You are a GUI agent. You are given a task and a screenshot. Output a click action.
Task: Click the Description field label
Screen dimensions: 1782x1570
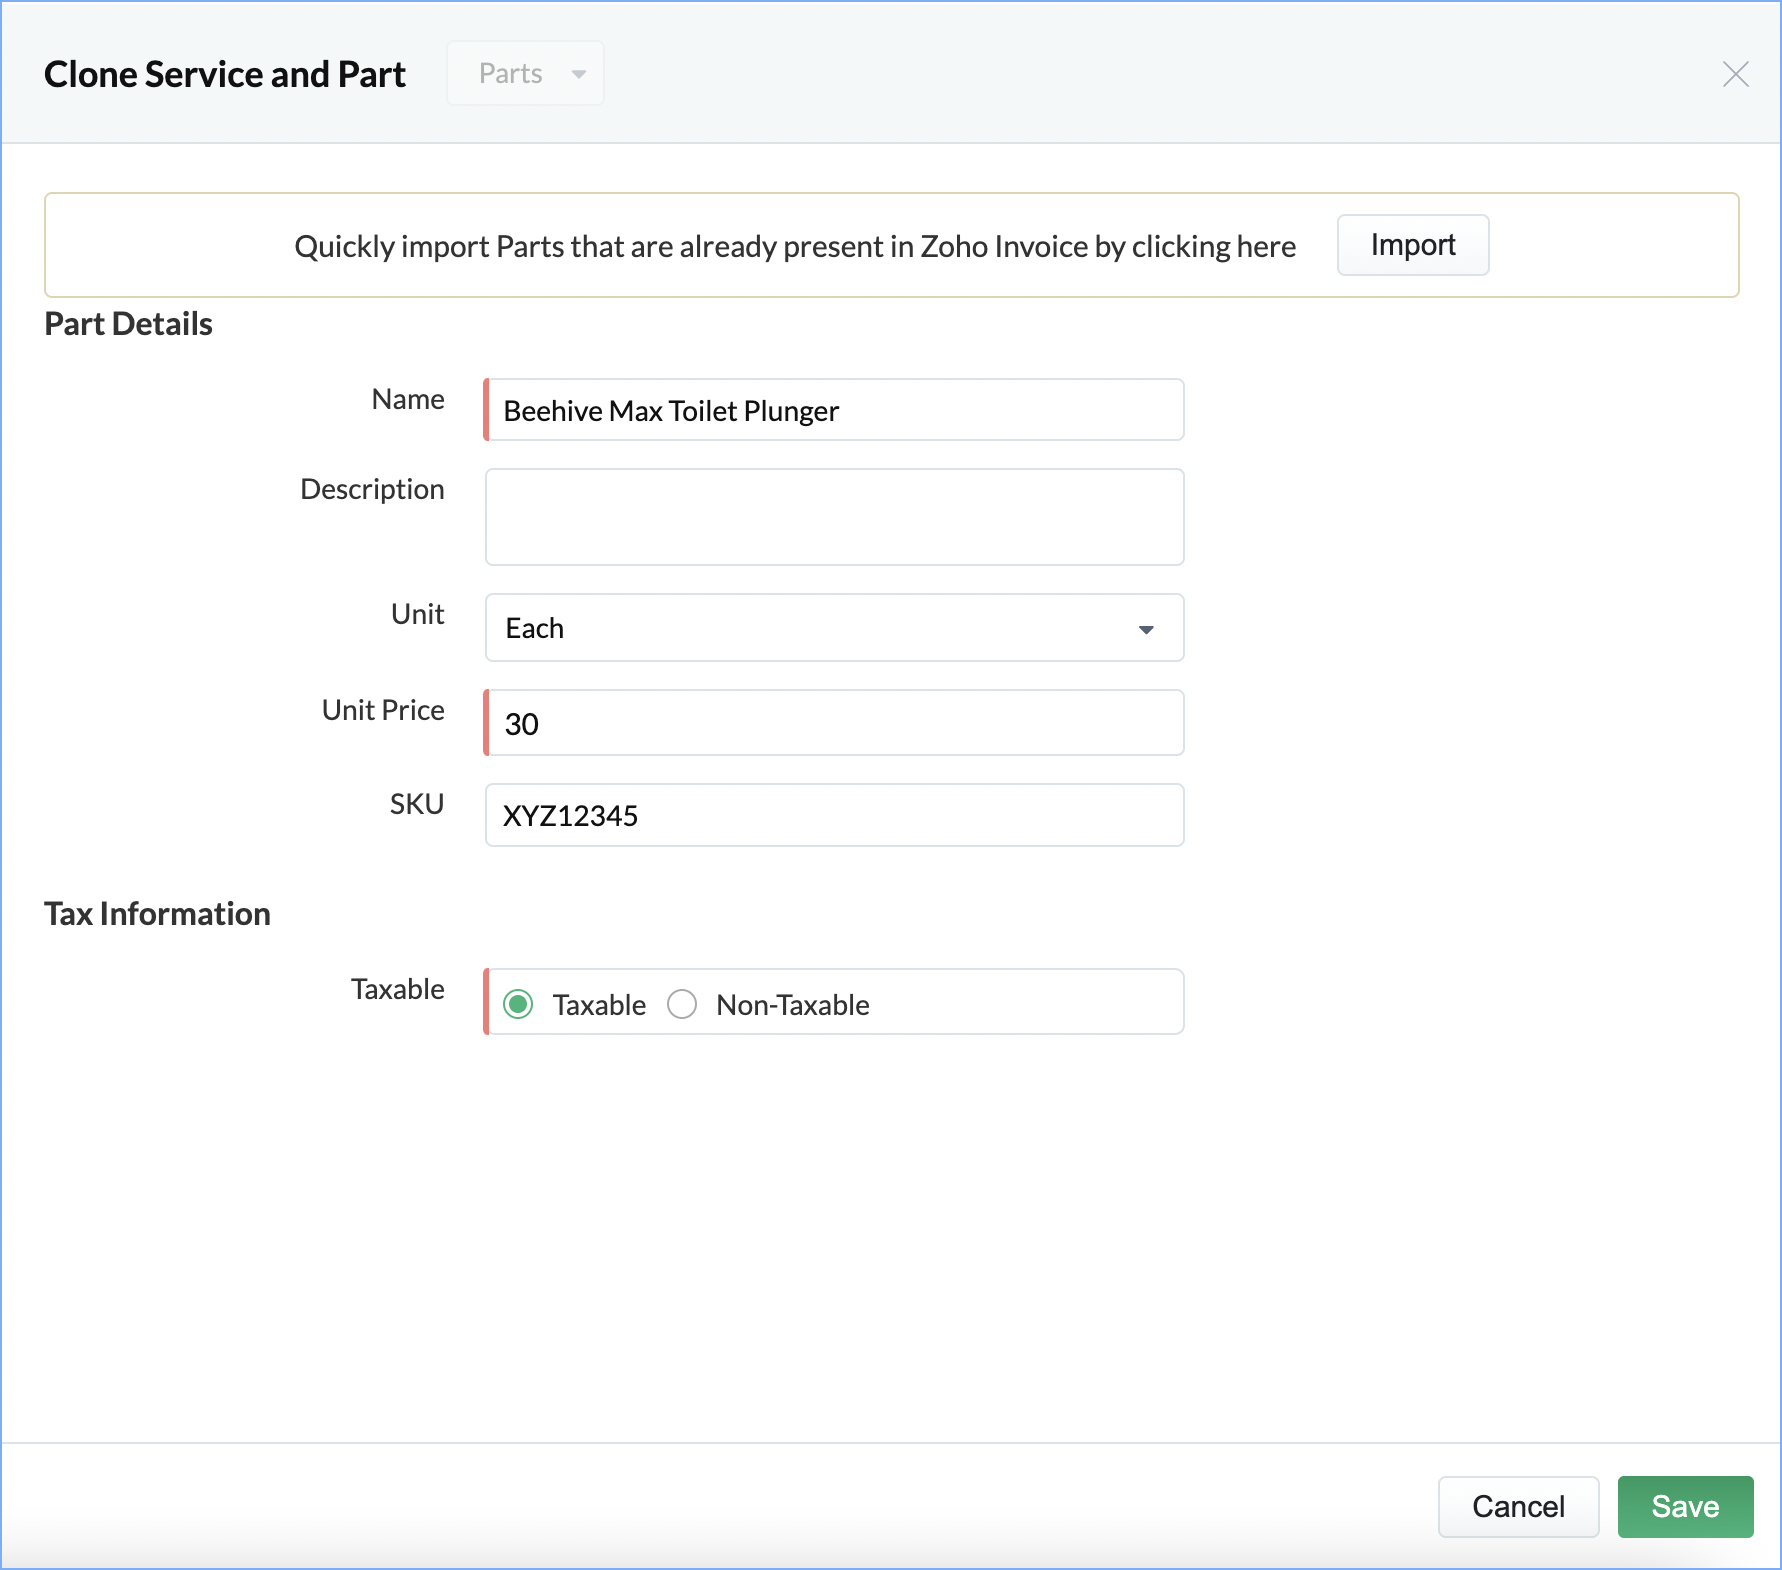pos(372,489)
